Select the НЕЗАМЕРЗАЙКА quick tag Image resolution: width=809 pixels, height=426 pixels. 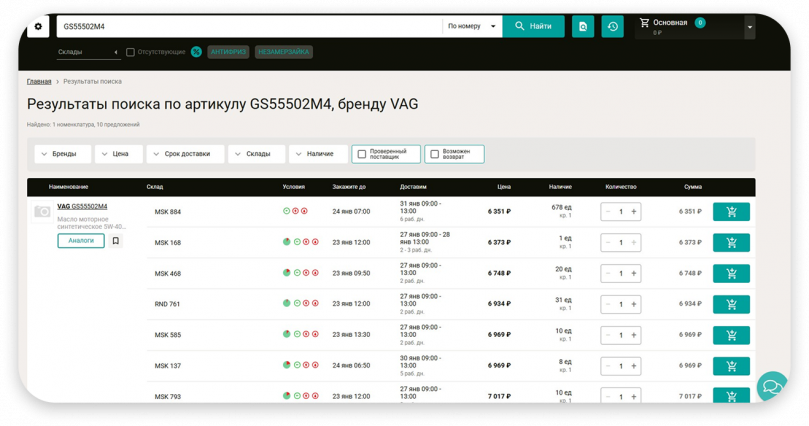click(x=284, y=52)
